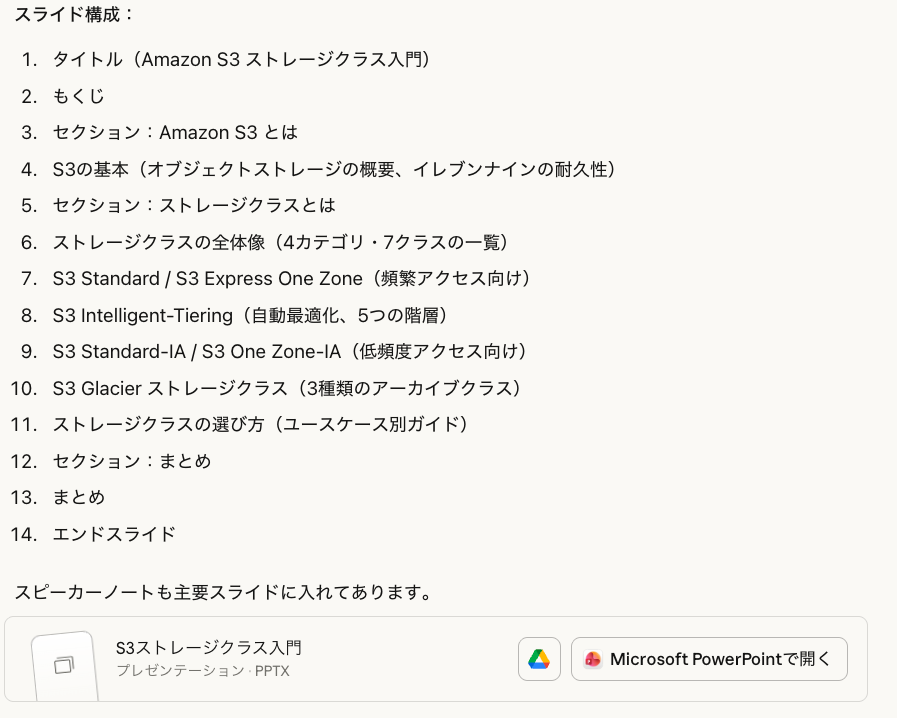Select セクション：ストレージクラスとは list item
Image resolution: width=897 pixels, height=718 pixels.
194,205
